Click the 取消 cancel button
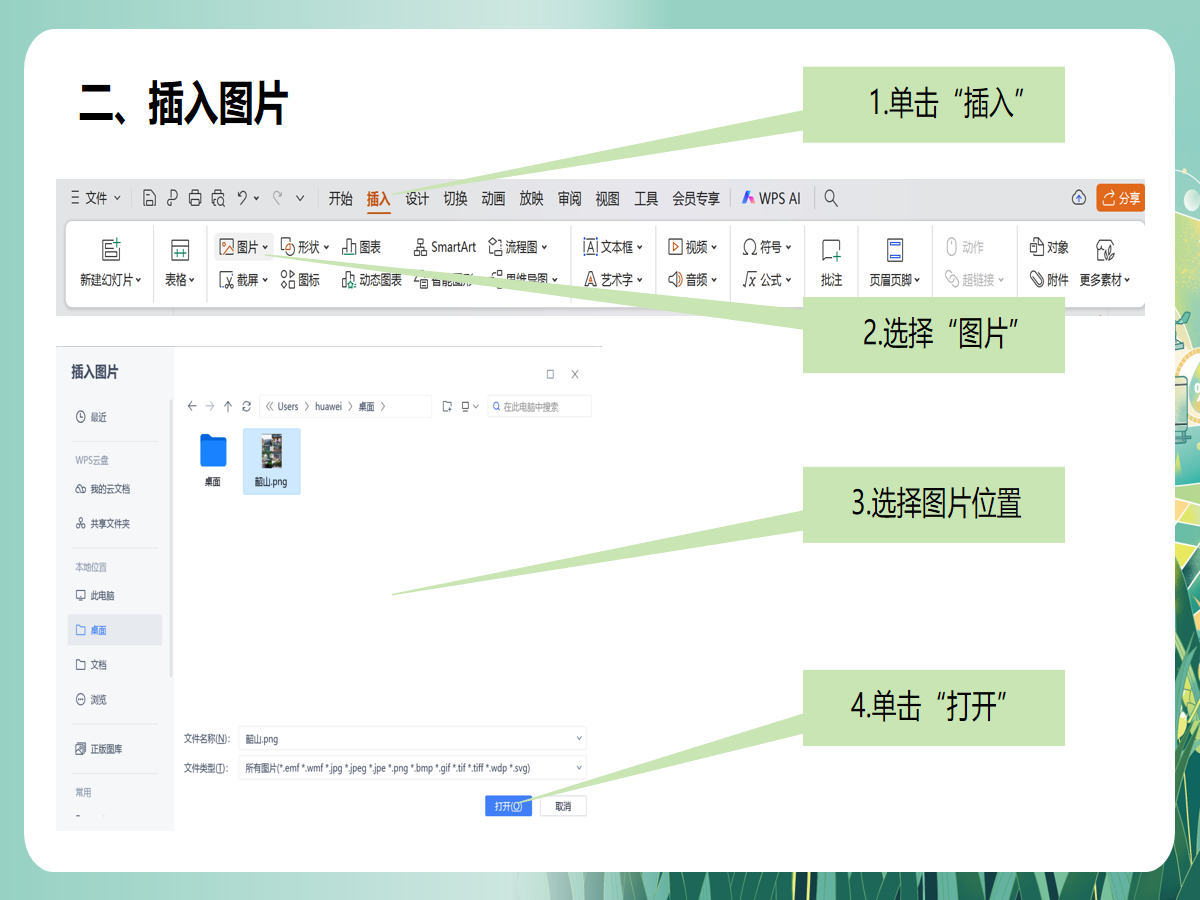 click(563, 806)
